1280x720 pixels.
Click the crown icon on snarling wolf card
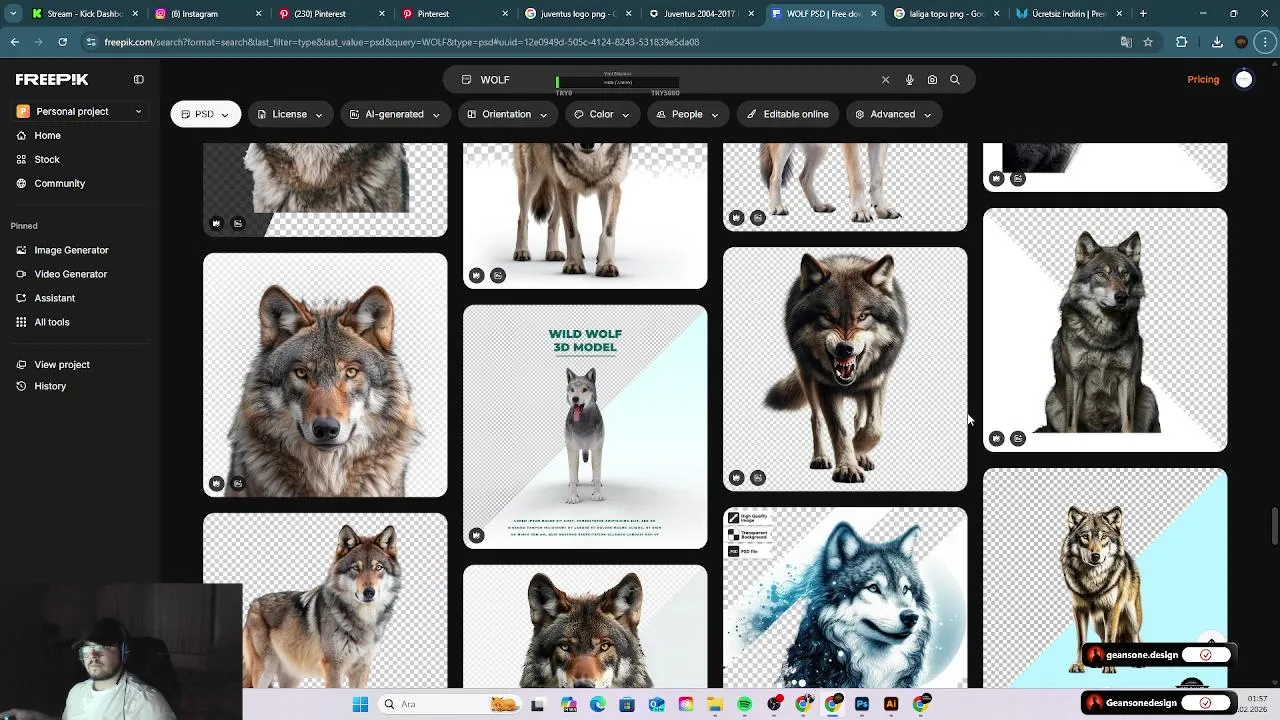pos(736,478)
